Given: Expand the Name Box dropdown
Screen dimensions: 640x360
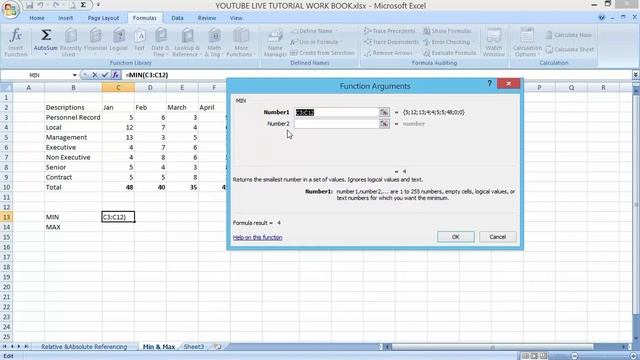Looking at the screenshot, I should coord(74,75).
